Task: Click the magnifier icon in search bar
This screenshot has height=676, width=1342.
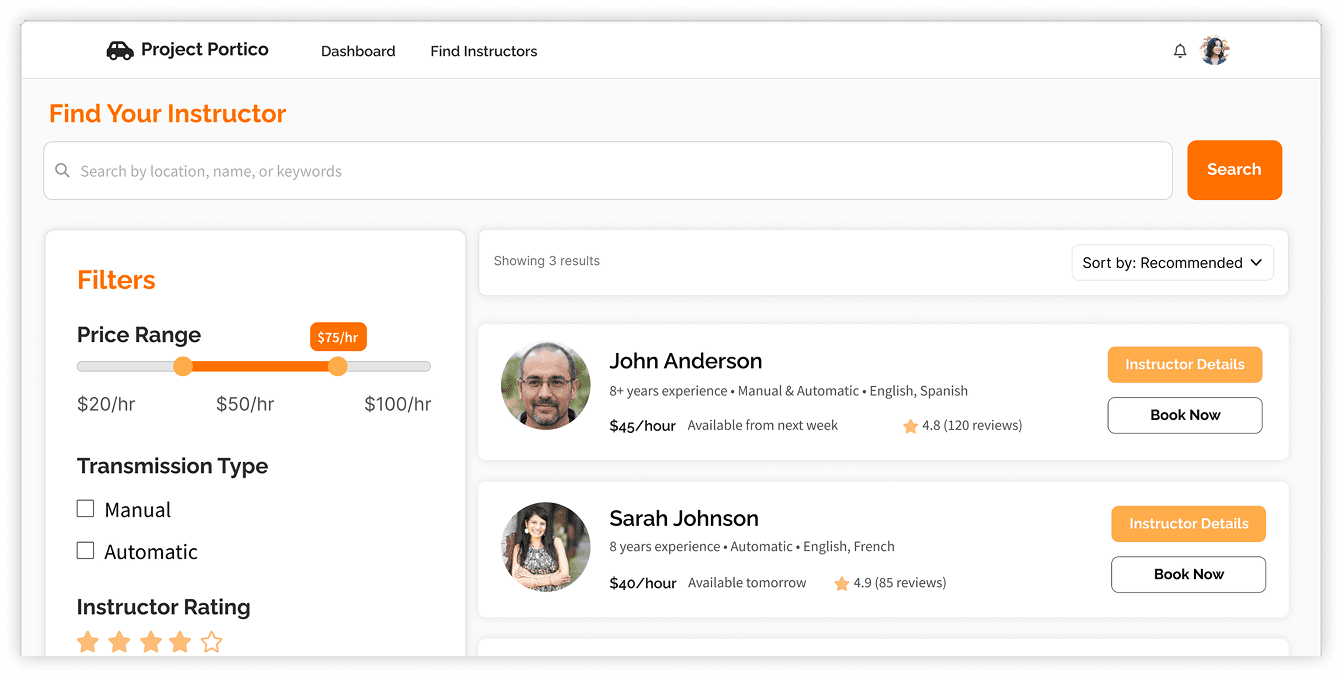Action: coord(62,171)
